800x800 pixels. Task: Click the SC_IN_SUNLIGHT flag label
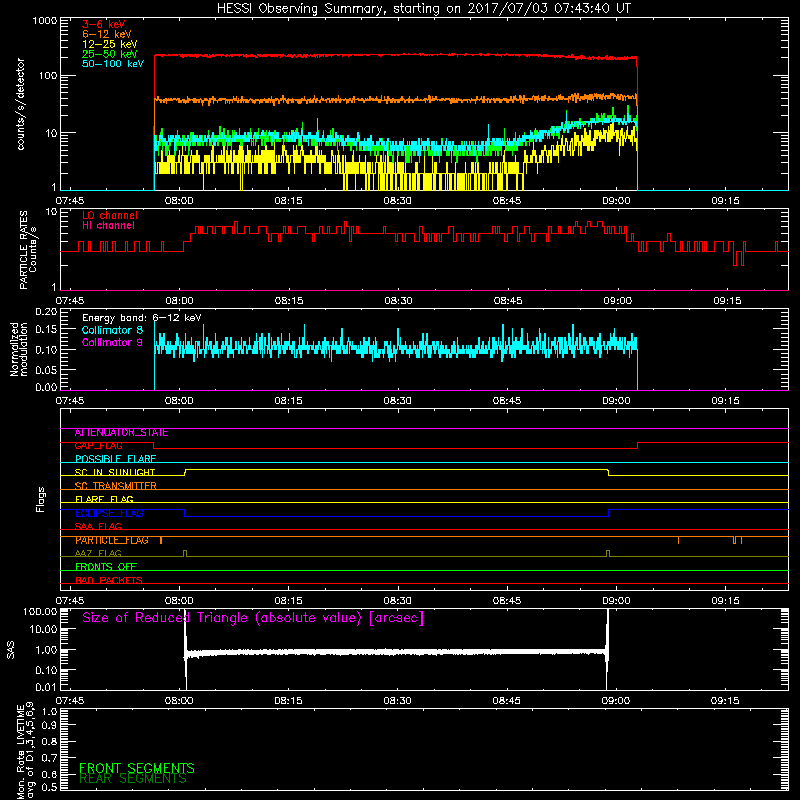tap(115, 472)
